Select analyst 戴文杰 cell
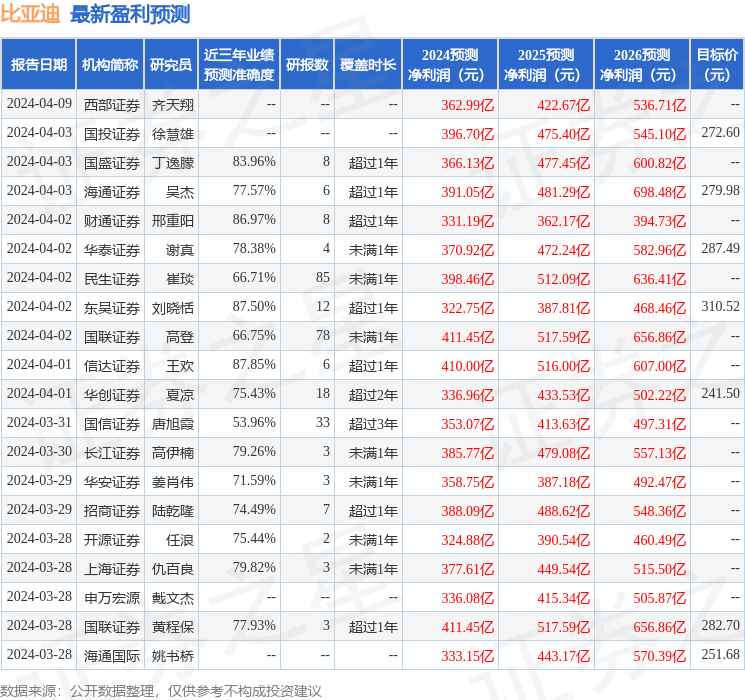 click(172, 598)
